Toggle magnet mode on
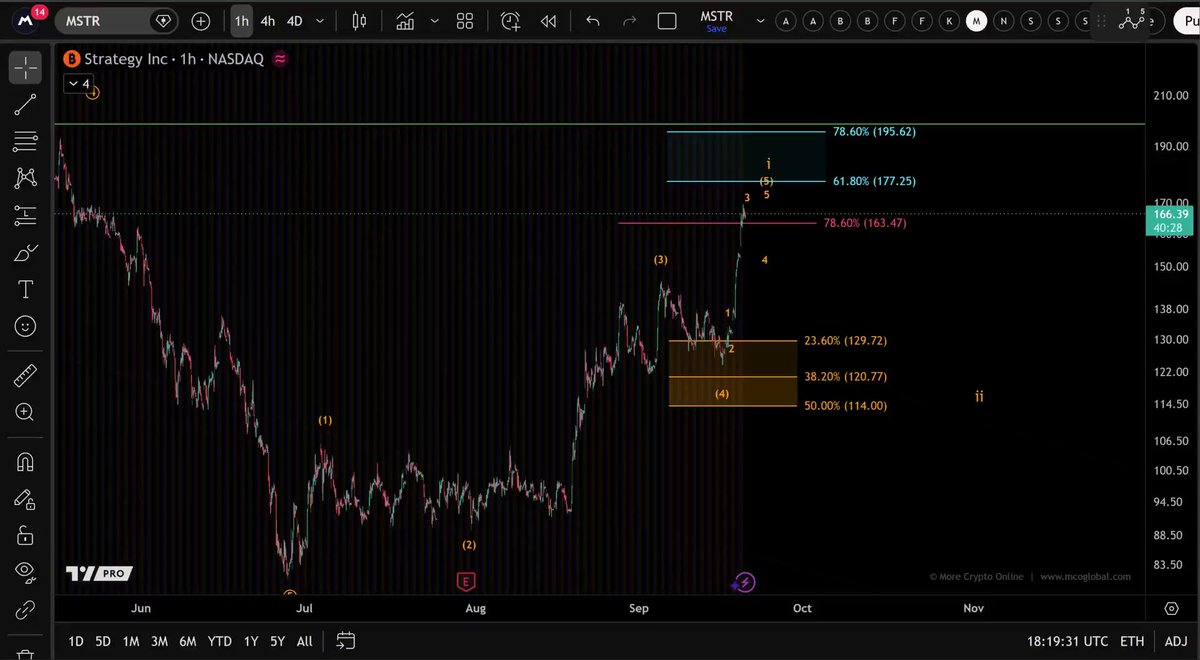The image size is (1200, 660). pos(25,461)
